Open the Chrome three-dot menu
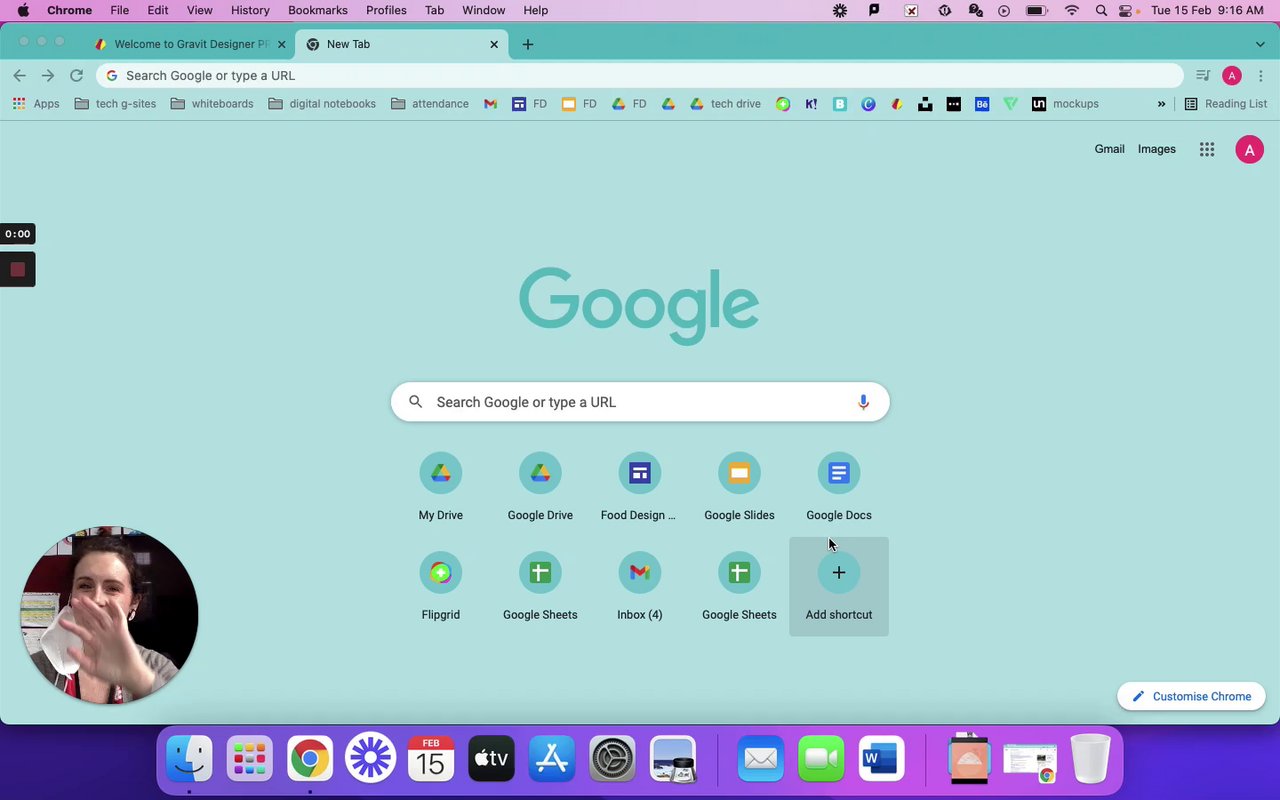The height and width of the screenshot is (800, 1280). click(1261, 76)
